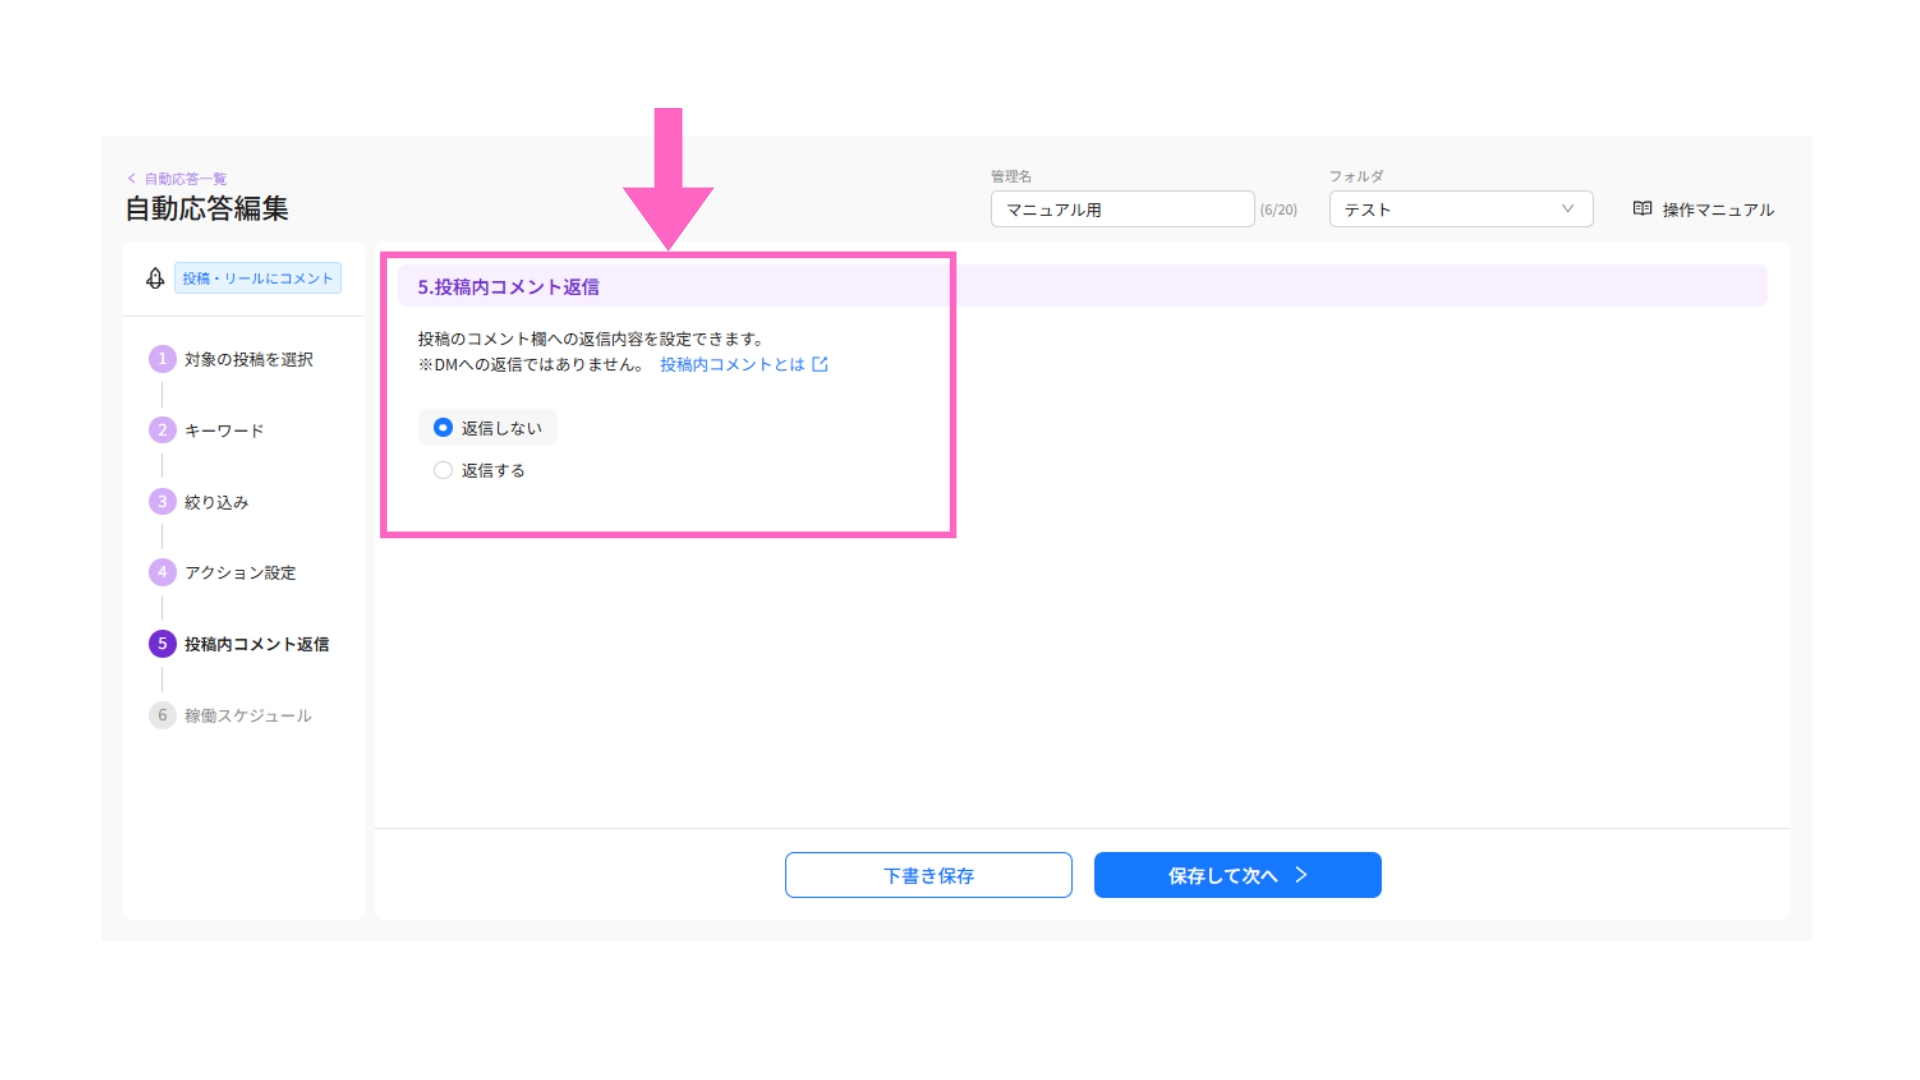Click the step 3 number circle
This screenshot has width=1920, height=1080.
[162, 502]
